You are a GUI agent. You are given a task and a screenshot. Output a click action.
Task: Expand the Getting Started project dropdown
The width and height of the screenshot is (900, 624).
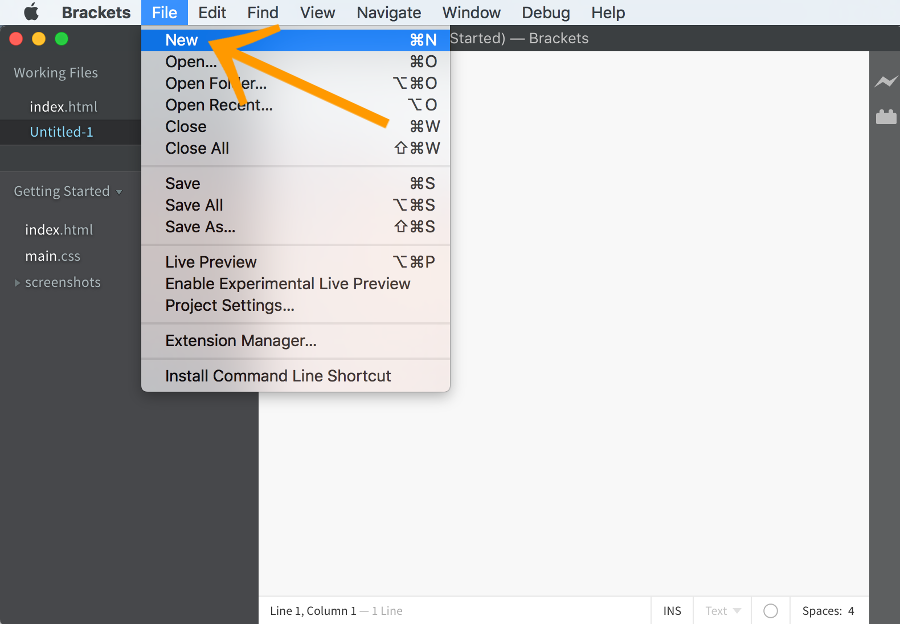coord(68,191)
